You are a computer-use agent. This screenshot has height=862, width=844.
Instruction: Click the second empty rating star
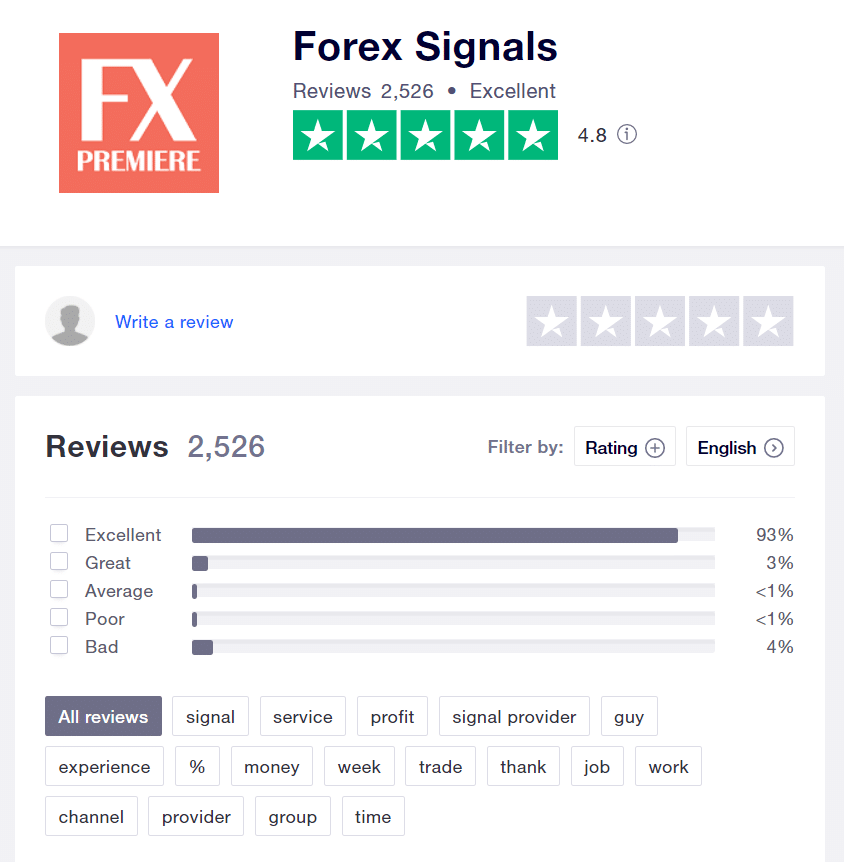point(605,321)
